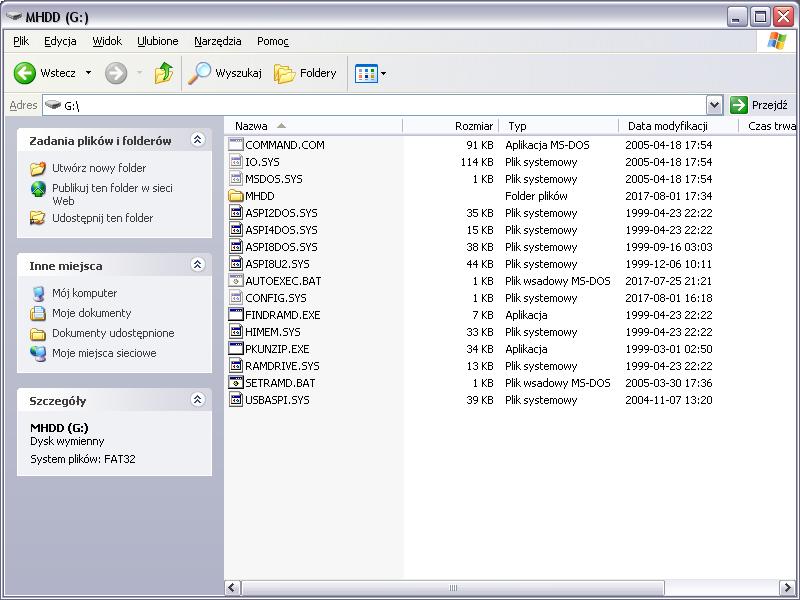
Task: Sort by the Typ column header
Action: coord(559,126)
